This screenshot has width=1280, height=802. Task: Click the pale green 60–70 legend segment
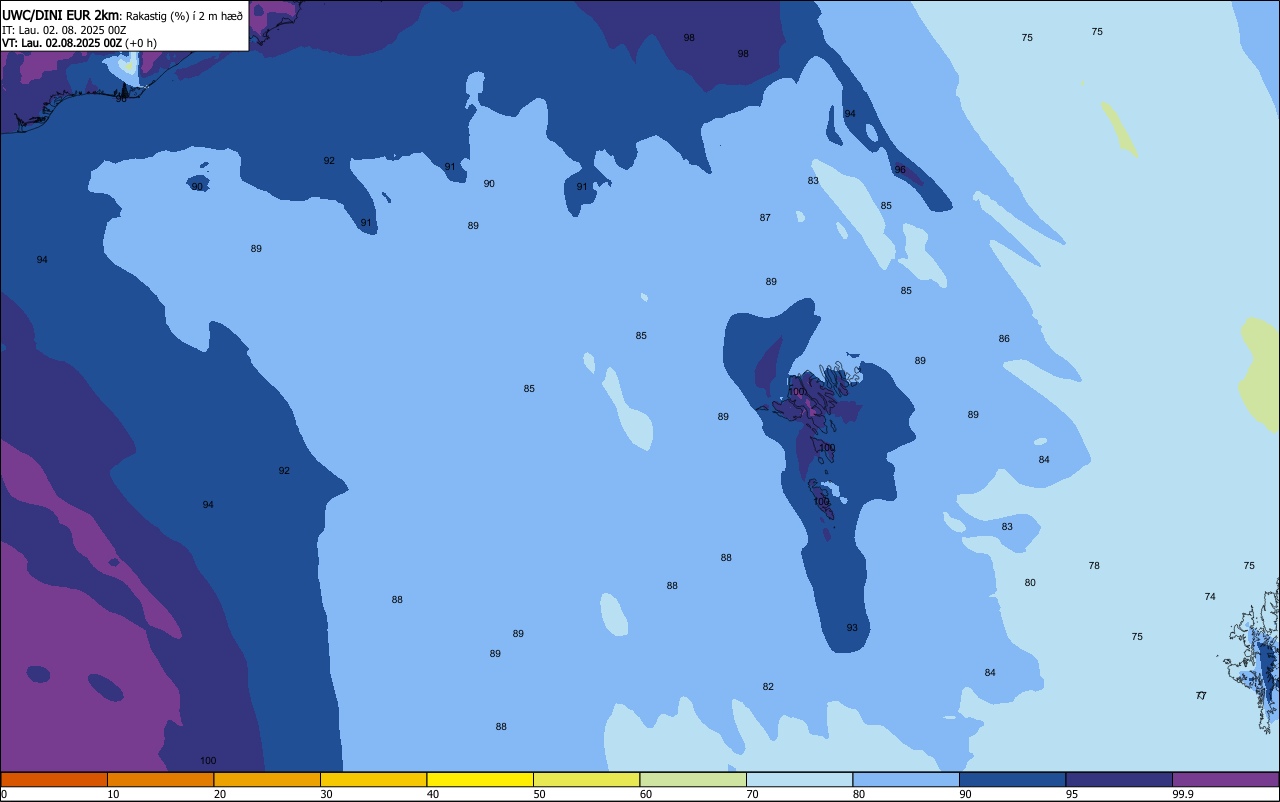tap(693, 779)
